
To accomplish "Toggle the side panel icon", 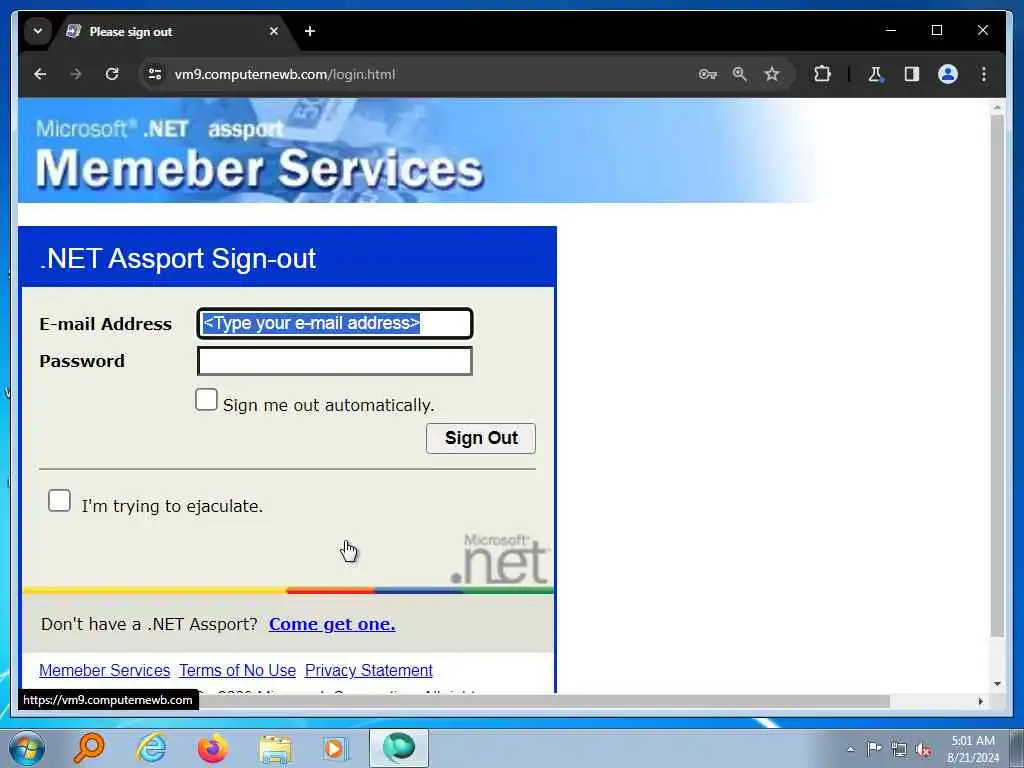I will tap(912, 74).
